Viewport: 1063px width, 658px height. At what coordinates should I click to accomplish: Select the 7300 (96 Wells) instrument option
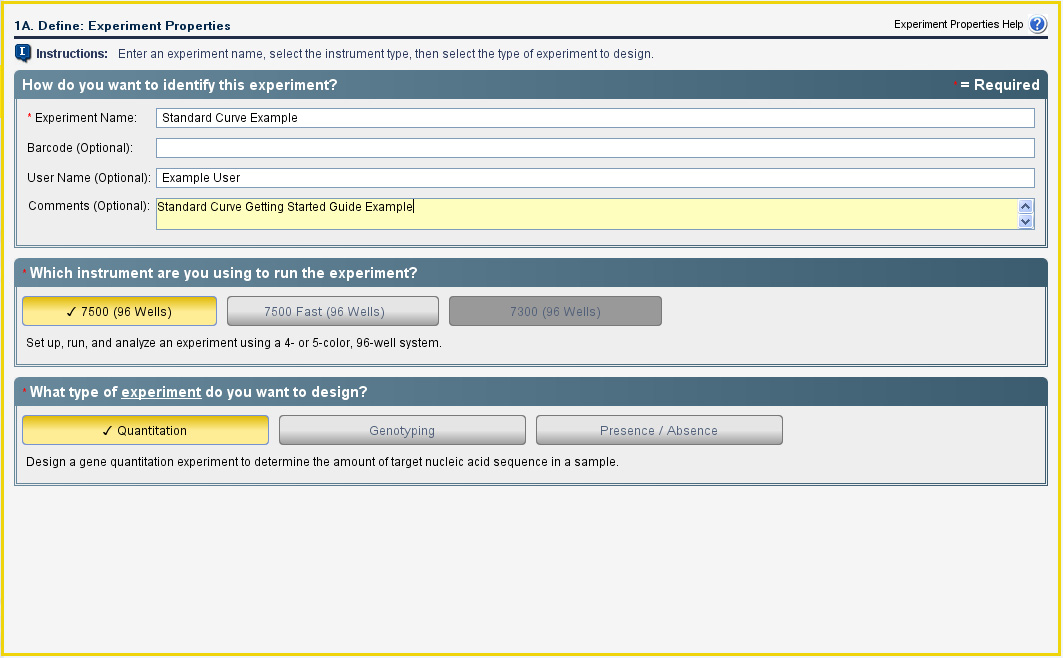555,312
